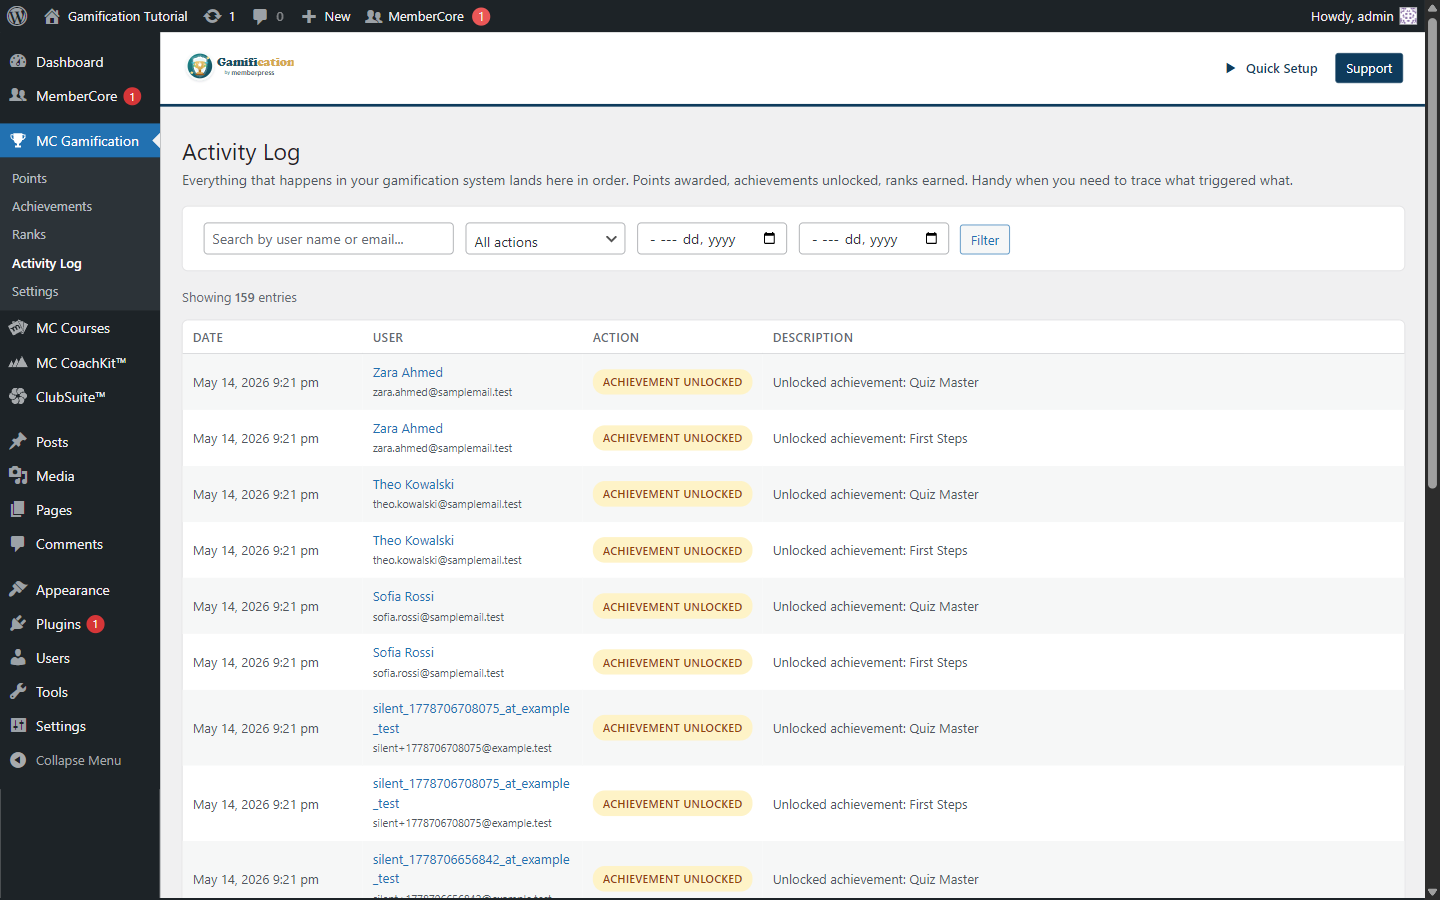
Task: Click the ACTION column header
Action: [615, 338]
